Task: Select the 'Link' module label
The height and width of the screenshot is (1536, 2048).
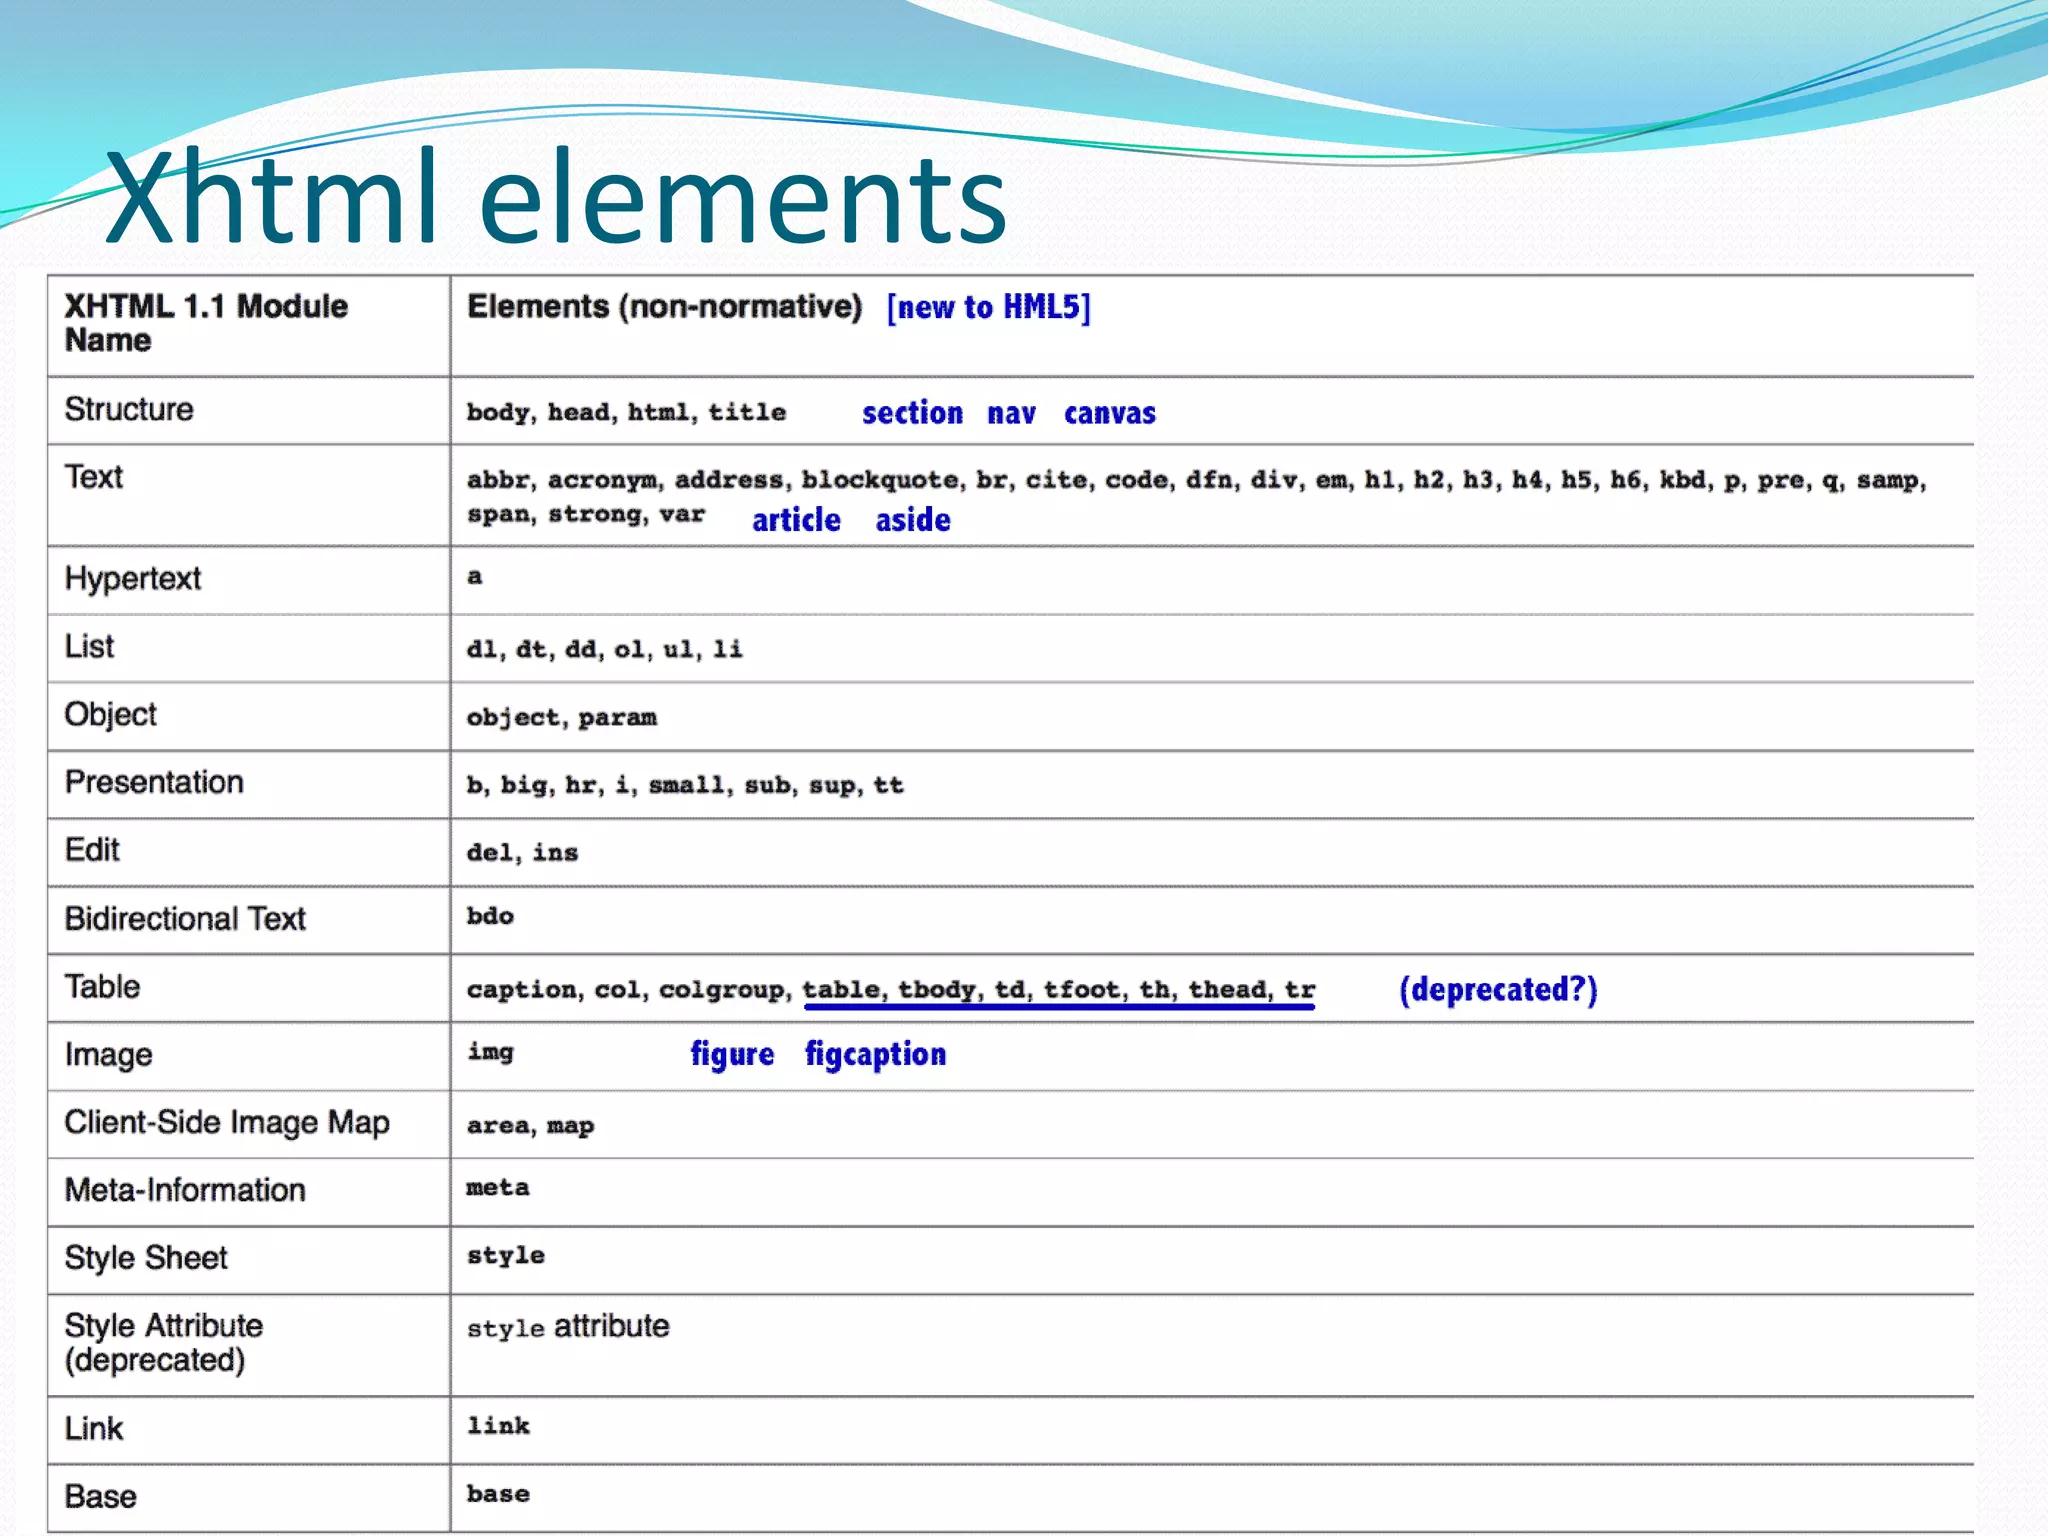Action: coord(94,1429)
